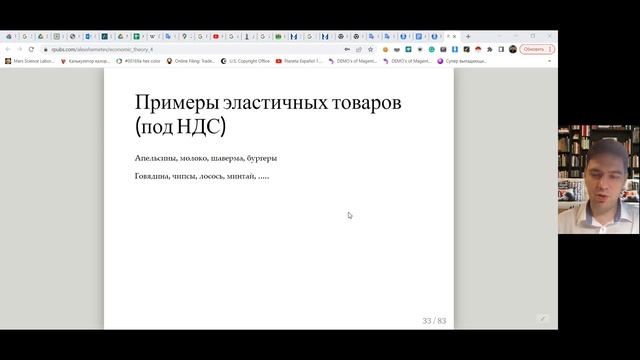Switch to the Wikipedia W tab
640x360 pixels.
coord(152,36)
